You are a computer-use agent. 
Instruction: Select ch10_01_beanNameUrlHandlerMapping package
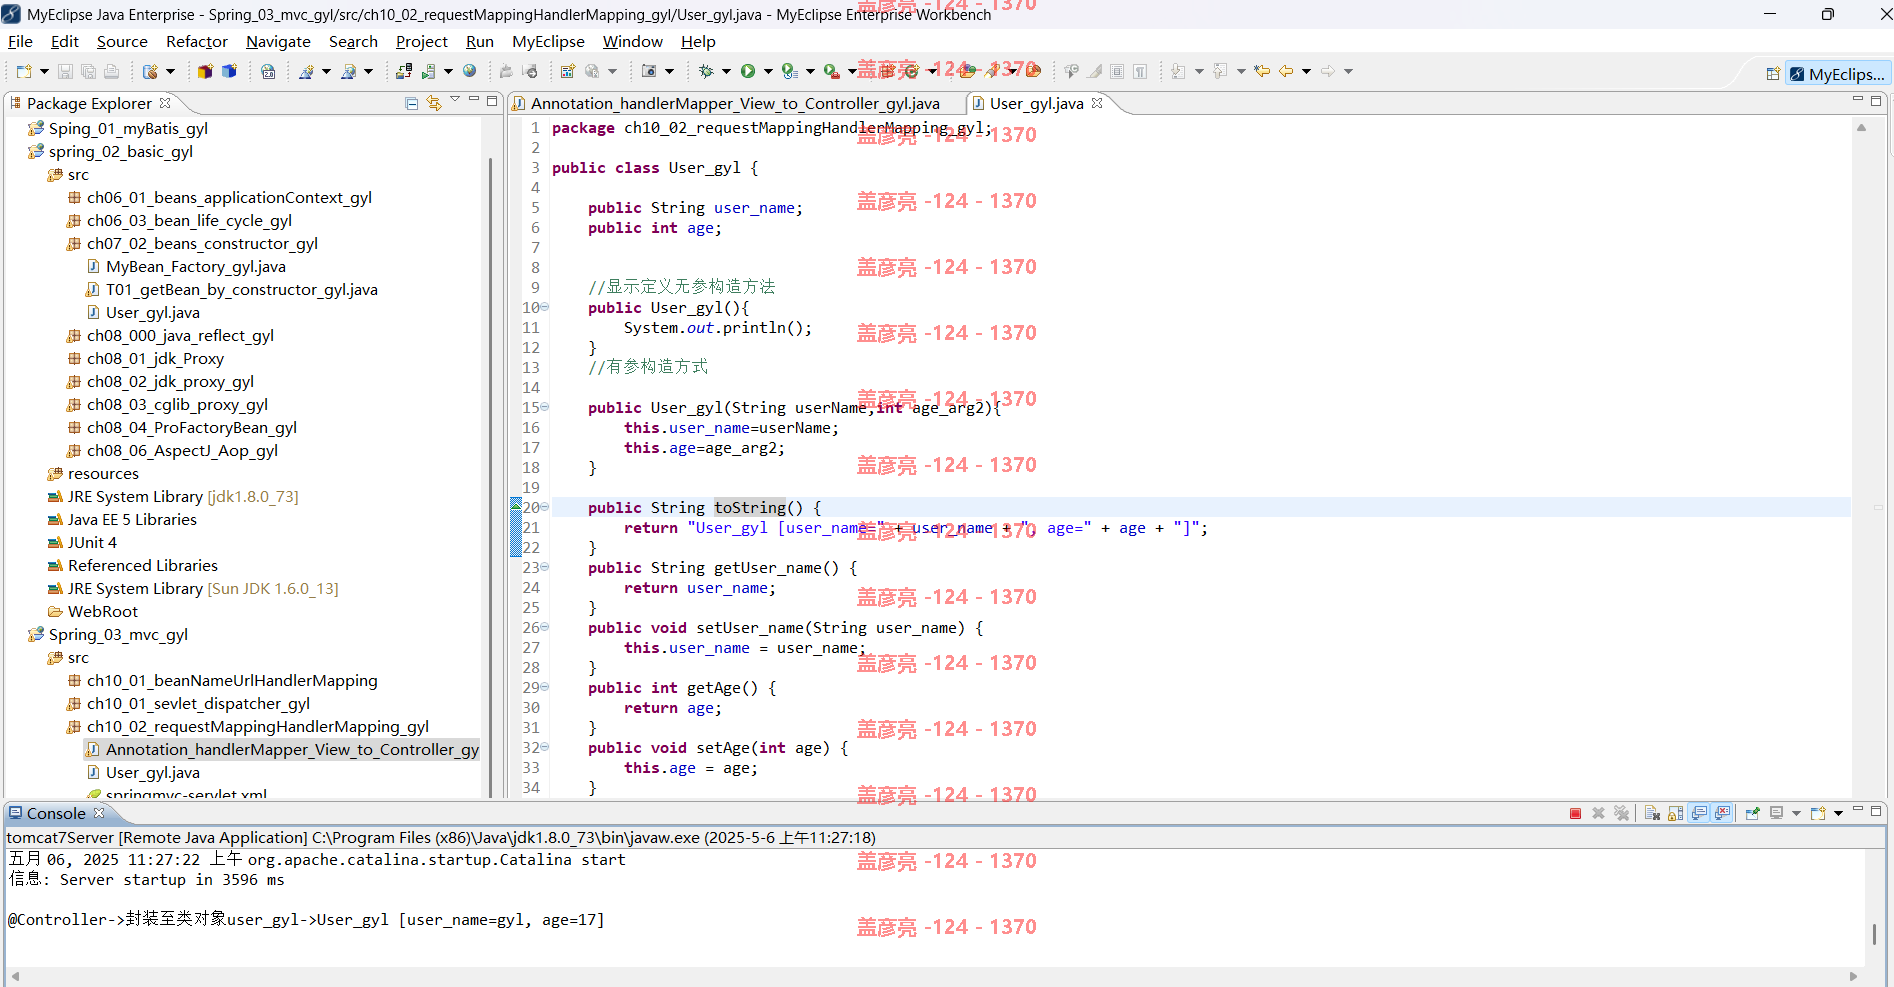coord(232,680)
